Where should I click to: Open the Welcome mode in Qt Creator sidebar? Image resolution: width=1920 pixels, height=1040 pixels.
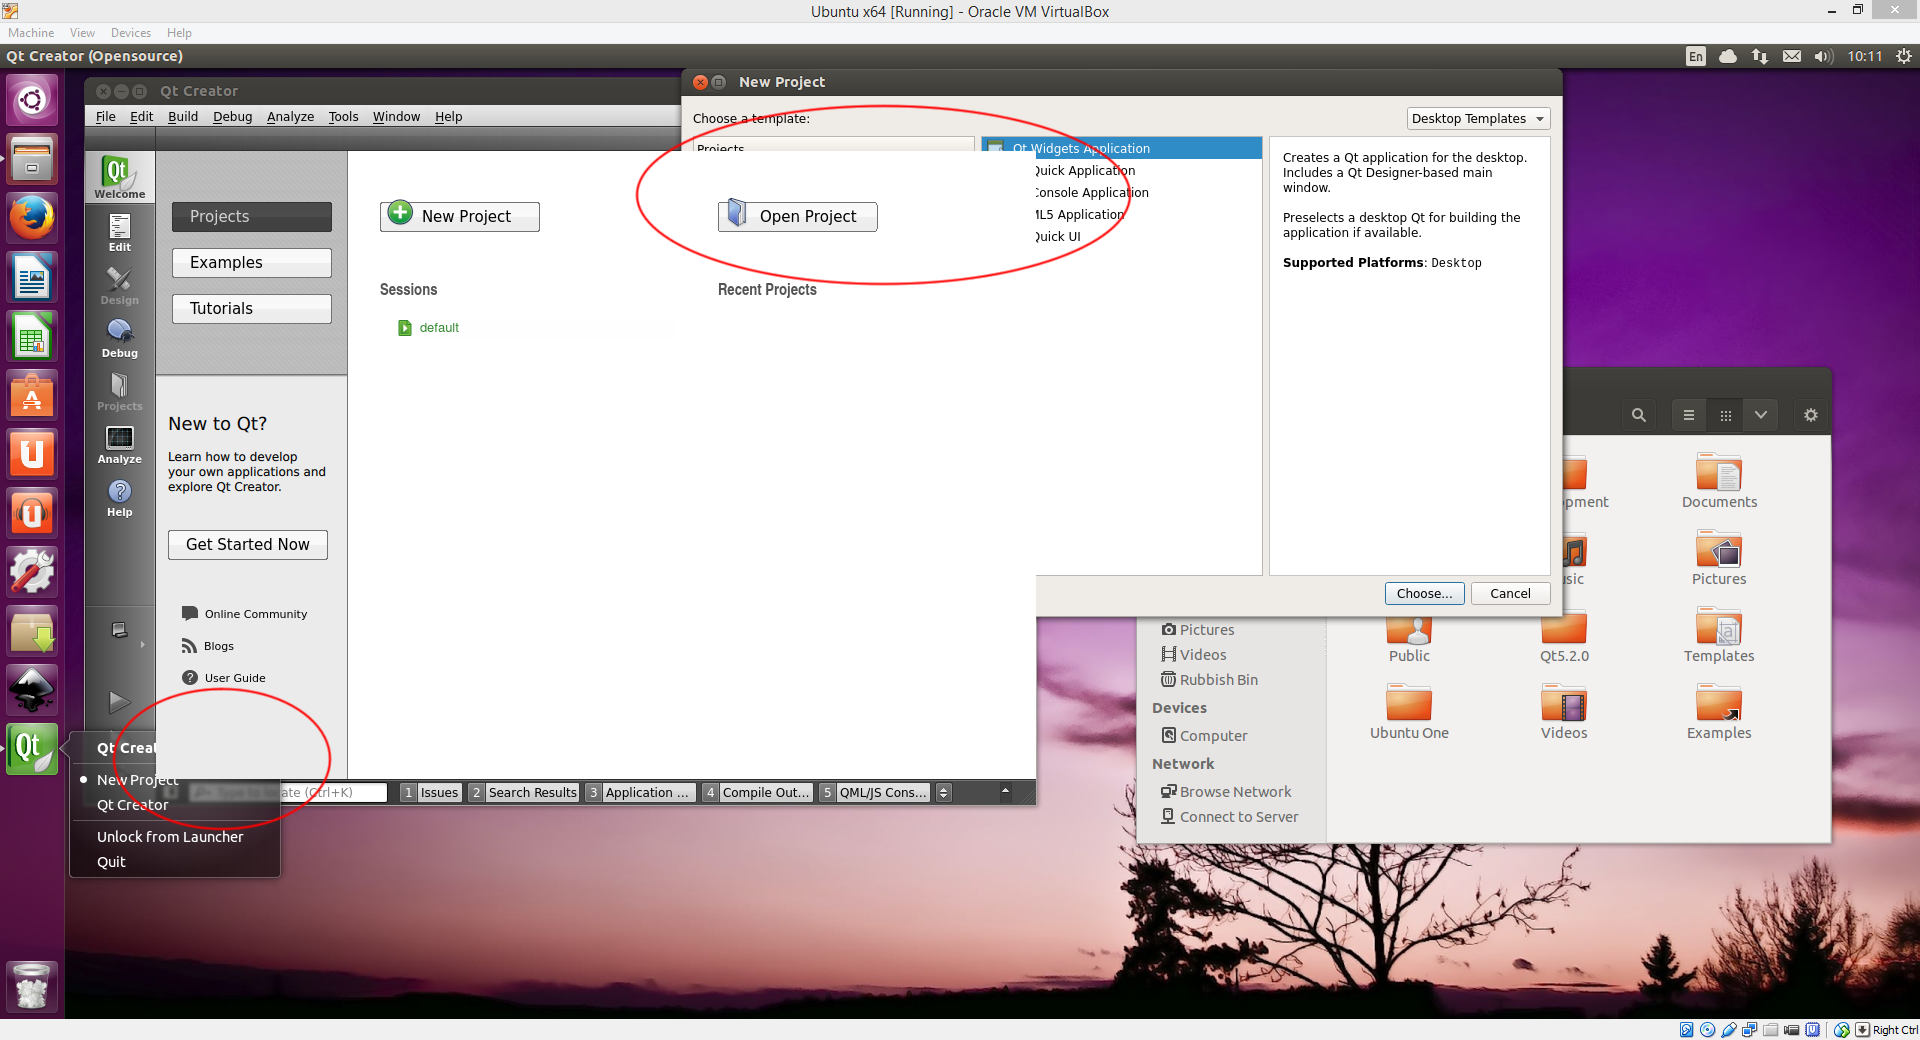coord(119,178)
